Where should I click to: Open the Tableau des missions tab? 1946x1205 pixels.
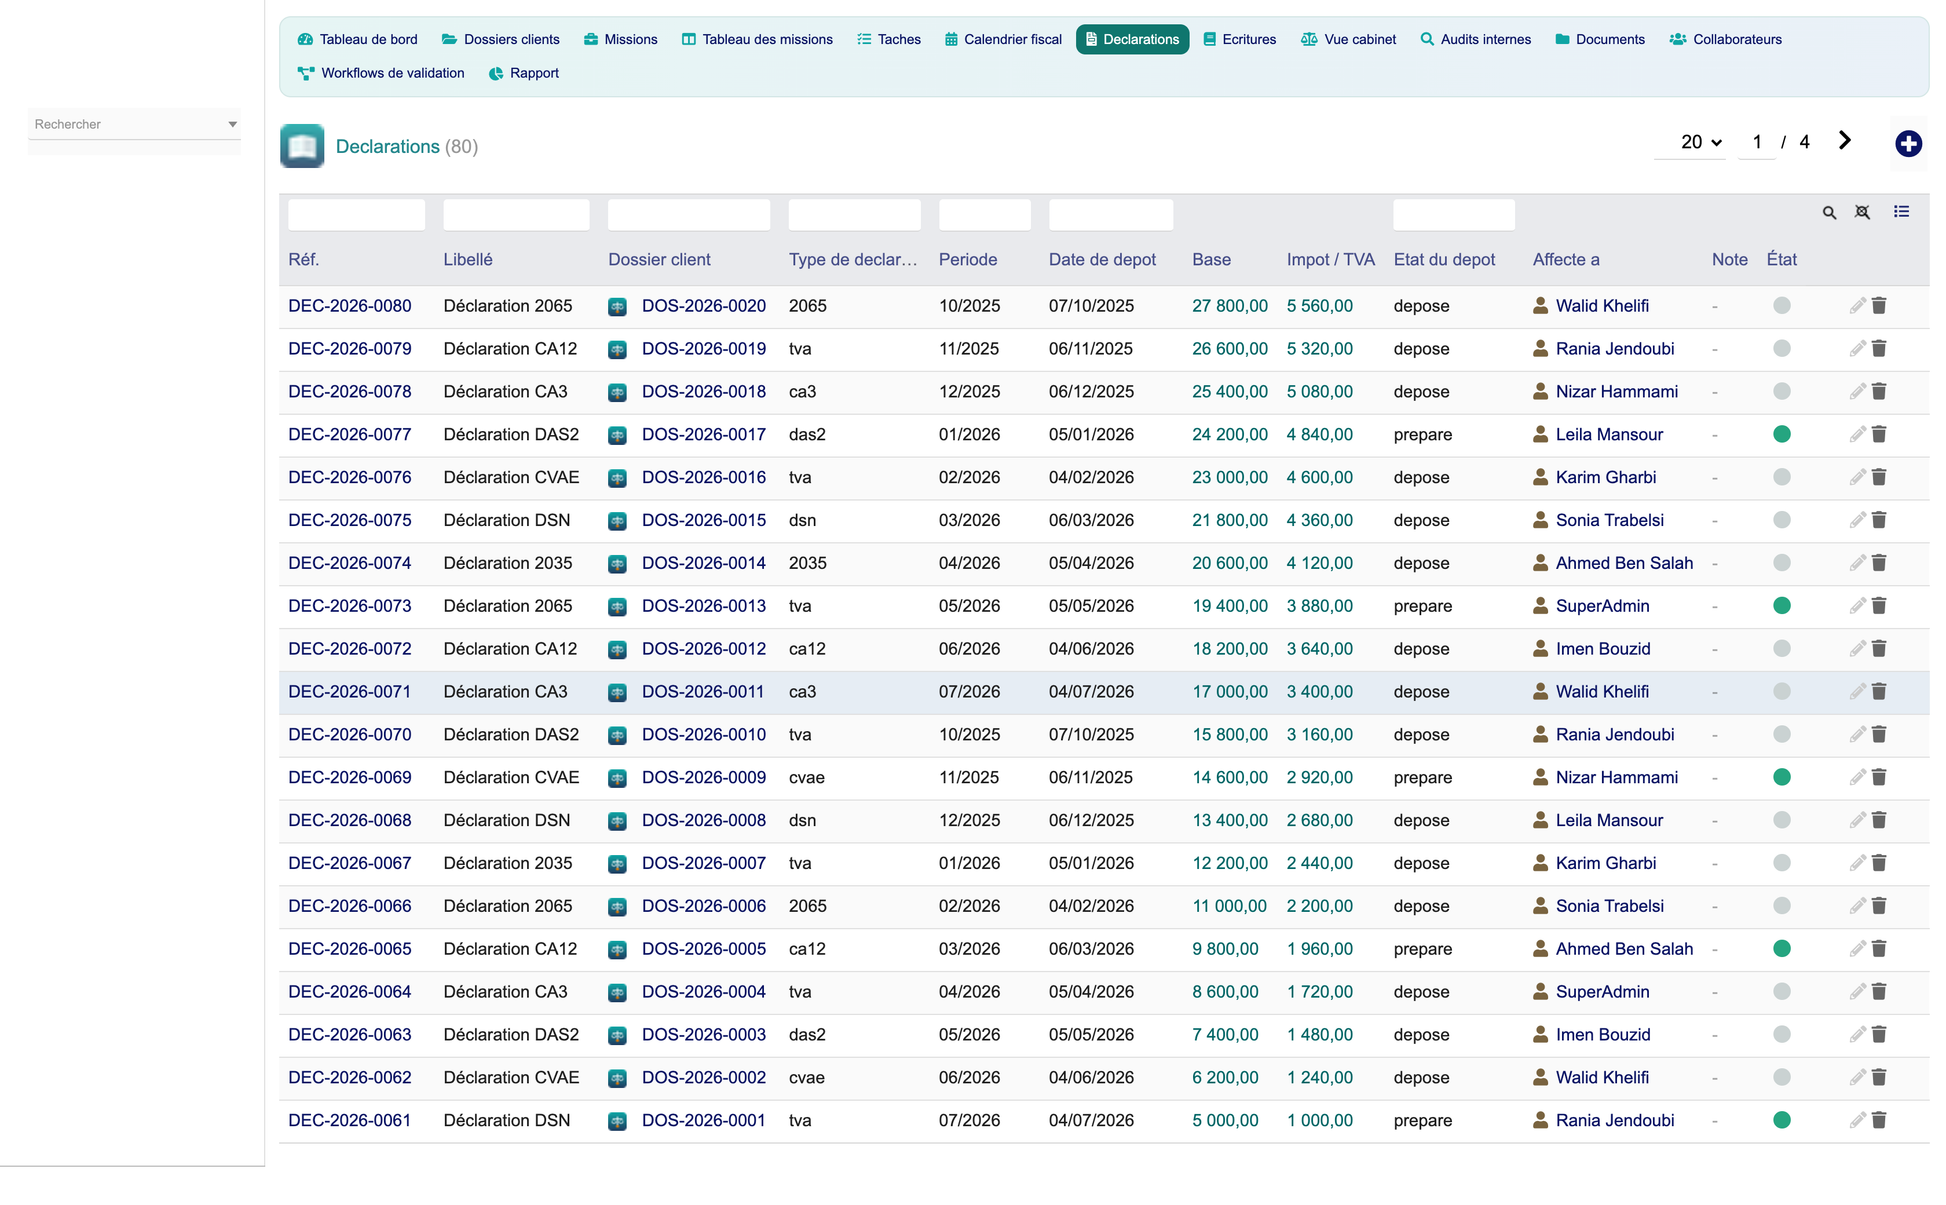[757, 40]
